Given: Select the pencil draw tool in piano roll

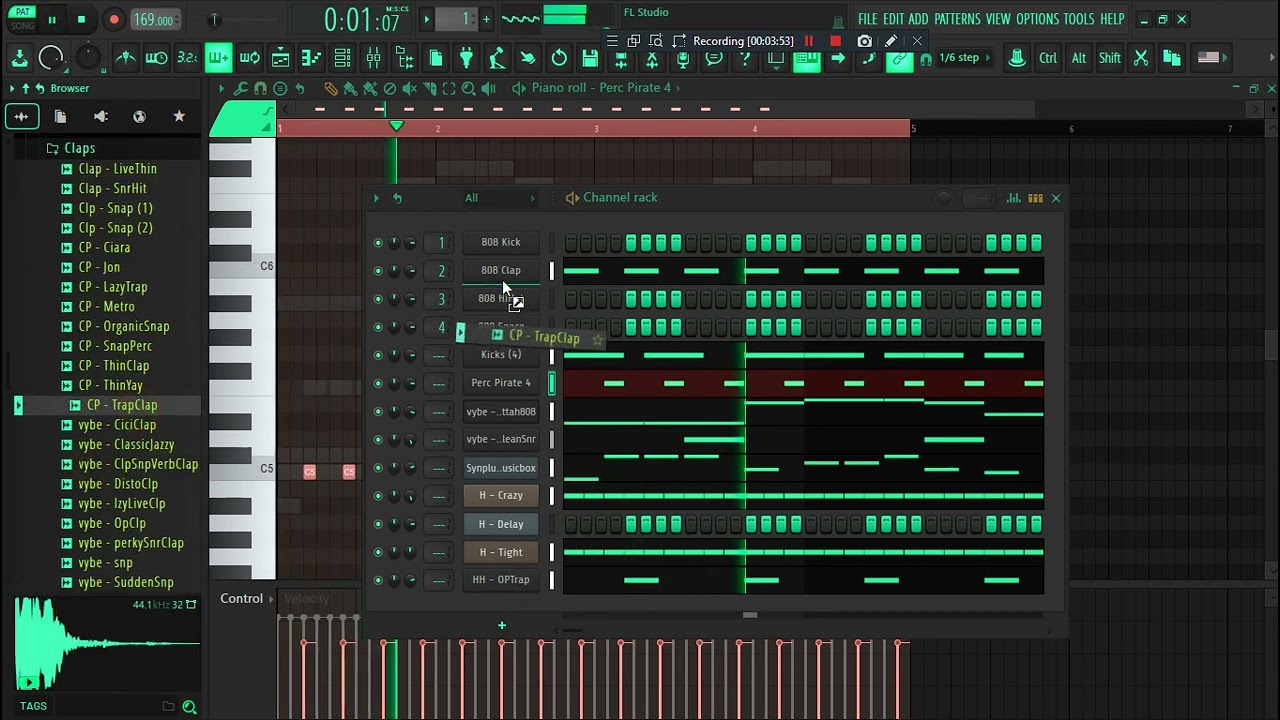Looking at the screenshot, I should point(331,88).
